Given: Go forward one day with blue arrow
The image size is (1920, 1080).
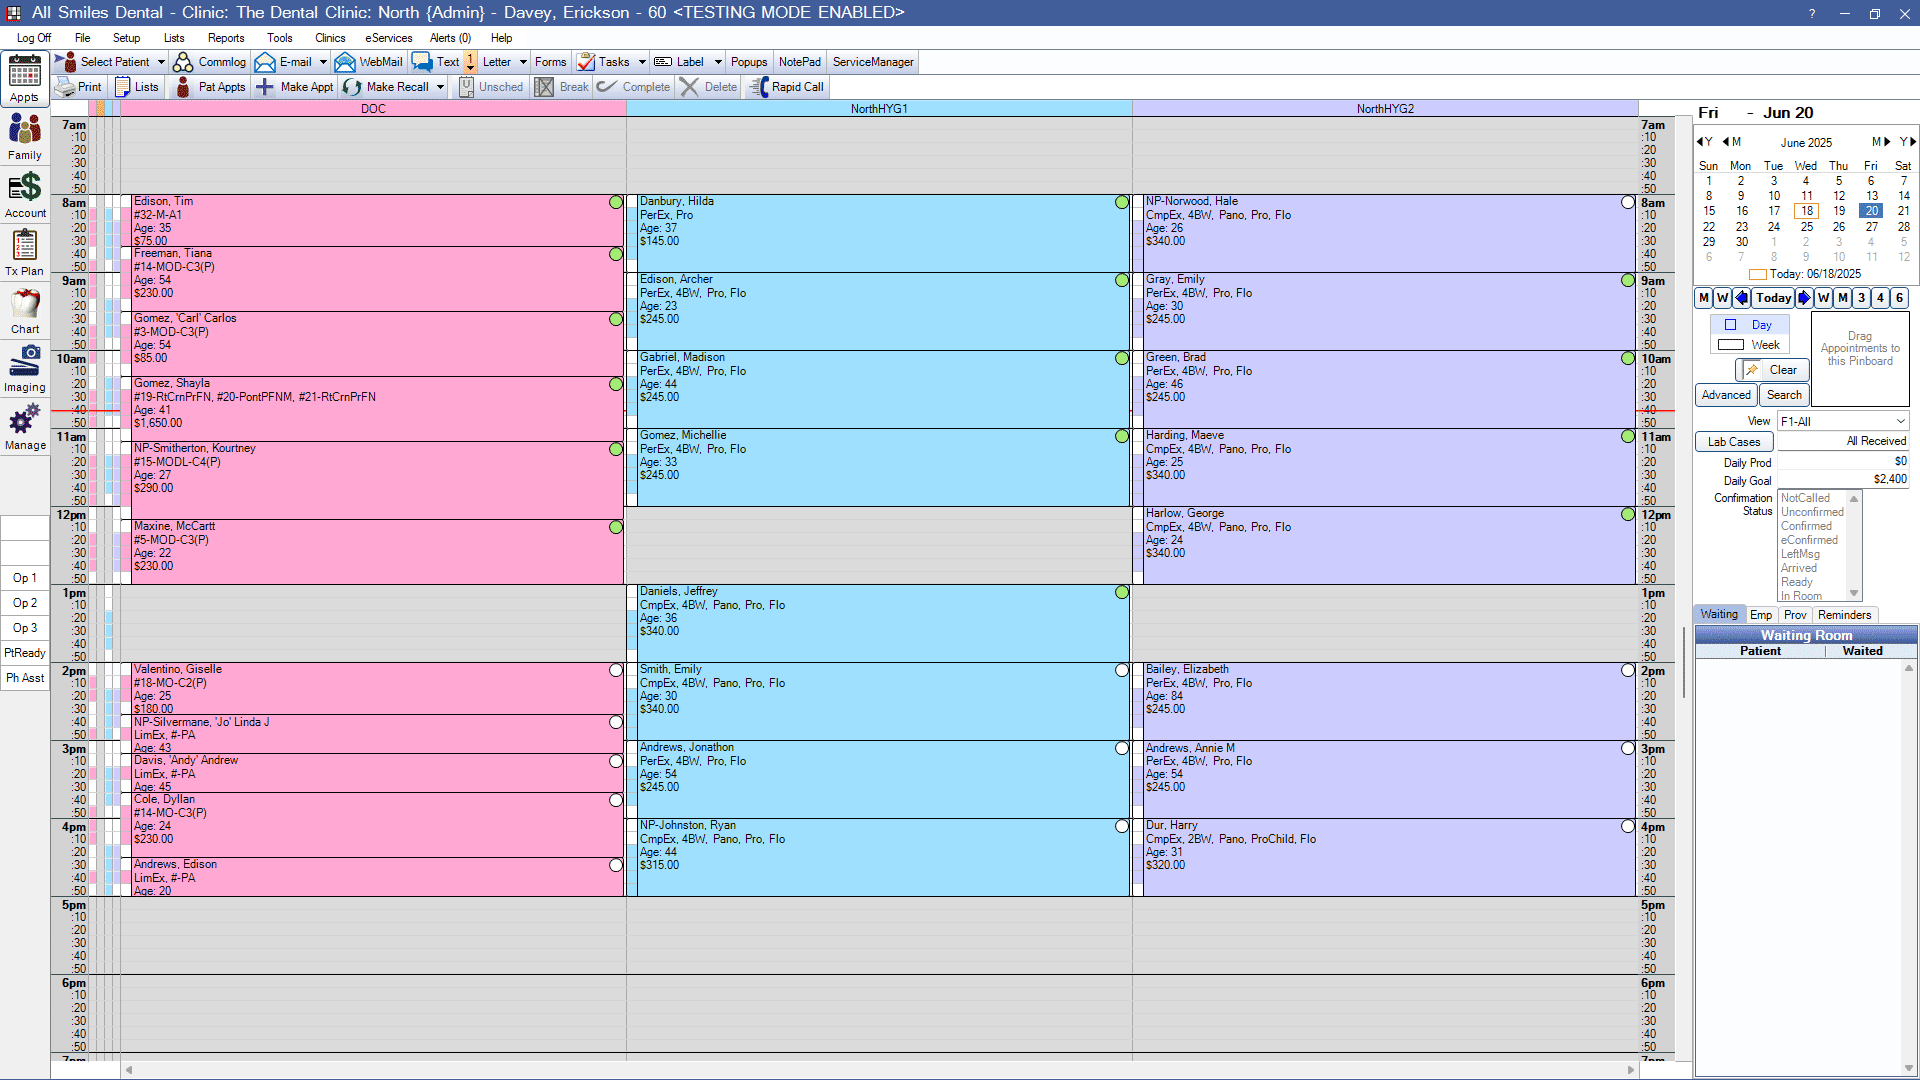Looking at the screenshot, I should click(x=1804, y=298).
